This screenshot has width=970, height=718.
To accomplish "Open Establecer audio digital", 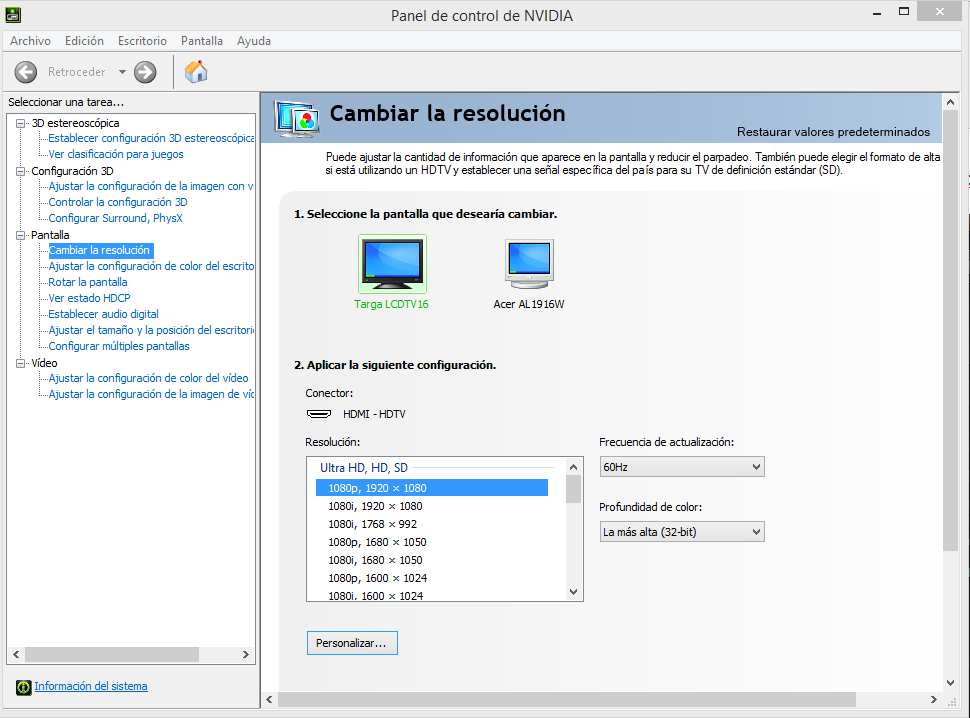I will pyautogui.click(x=103, y=315).
